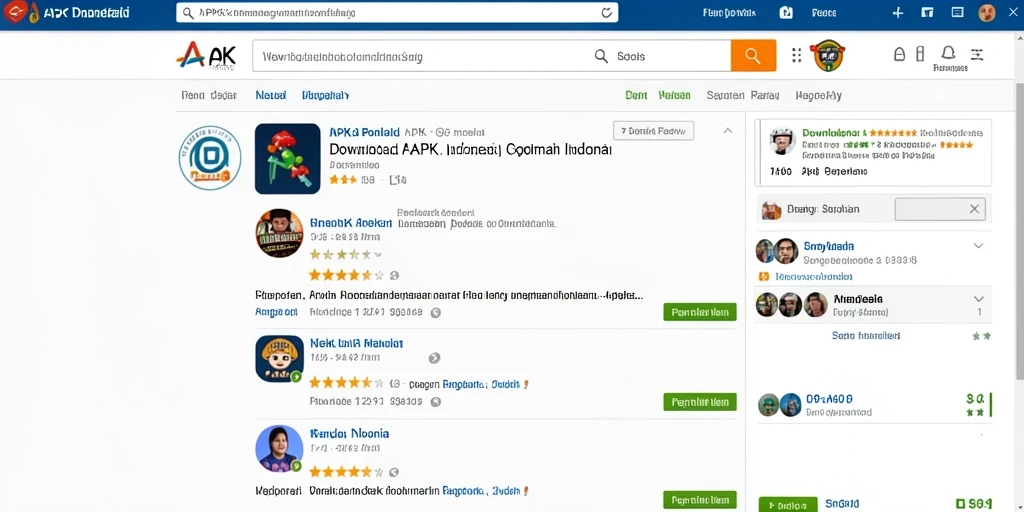
Task: Click the green button in the Kendor Noonia row
Action: pos(699,500)
